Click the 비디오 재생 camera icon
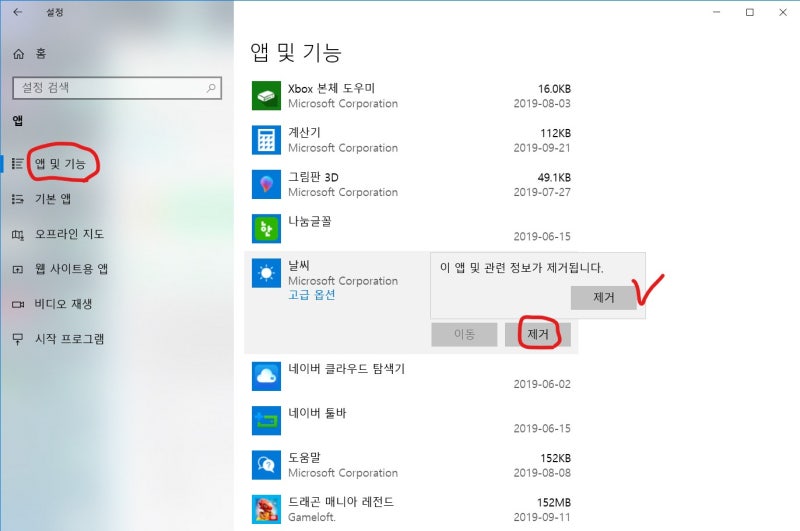This screenshot has width=800, height=531. (x=18, y=305)
